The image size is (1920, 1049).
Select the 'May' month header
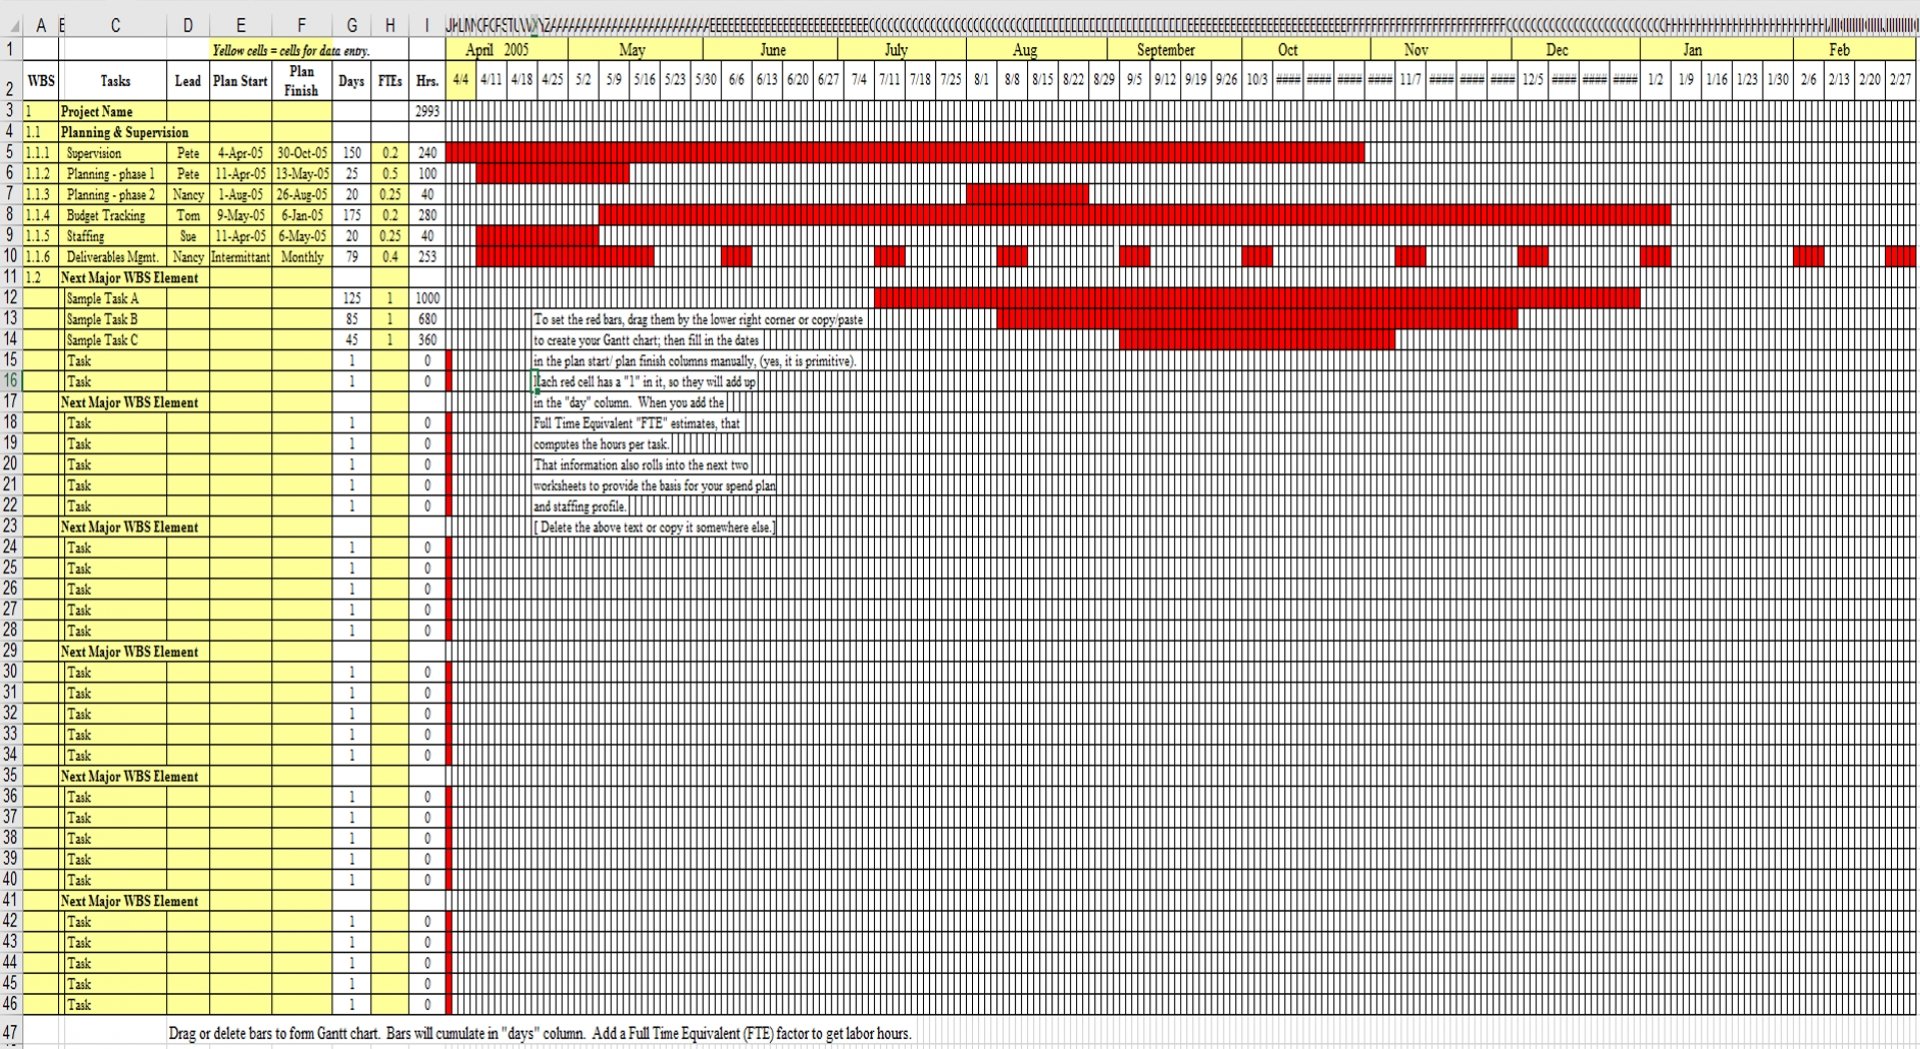point(635,50)
